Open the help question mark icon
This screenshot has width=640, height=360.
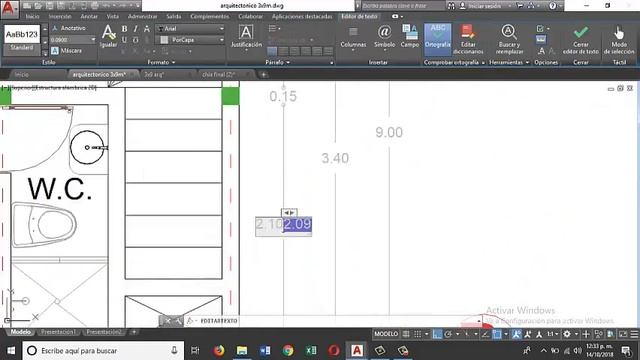552,6
